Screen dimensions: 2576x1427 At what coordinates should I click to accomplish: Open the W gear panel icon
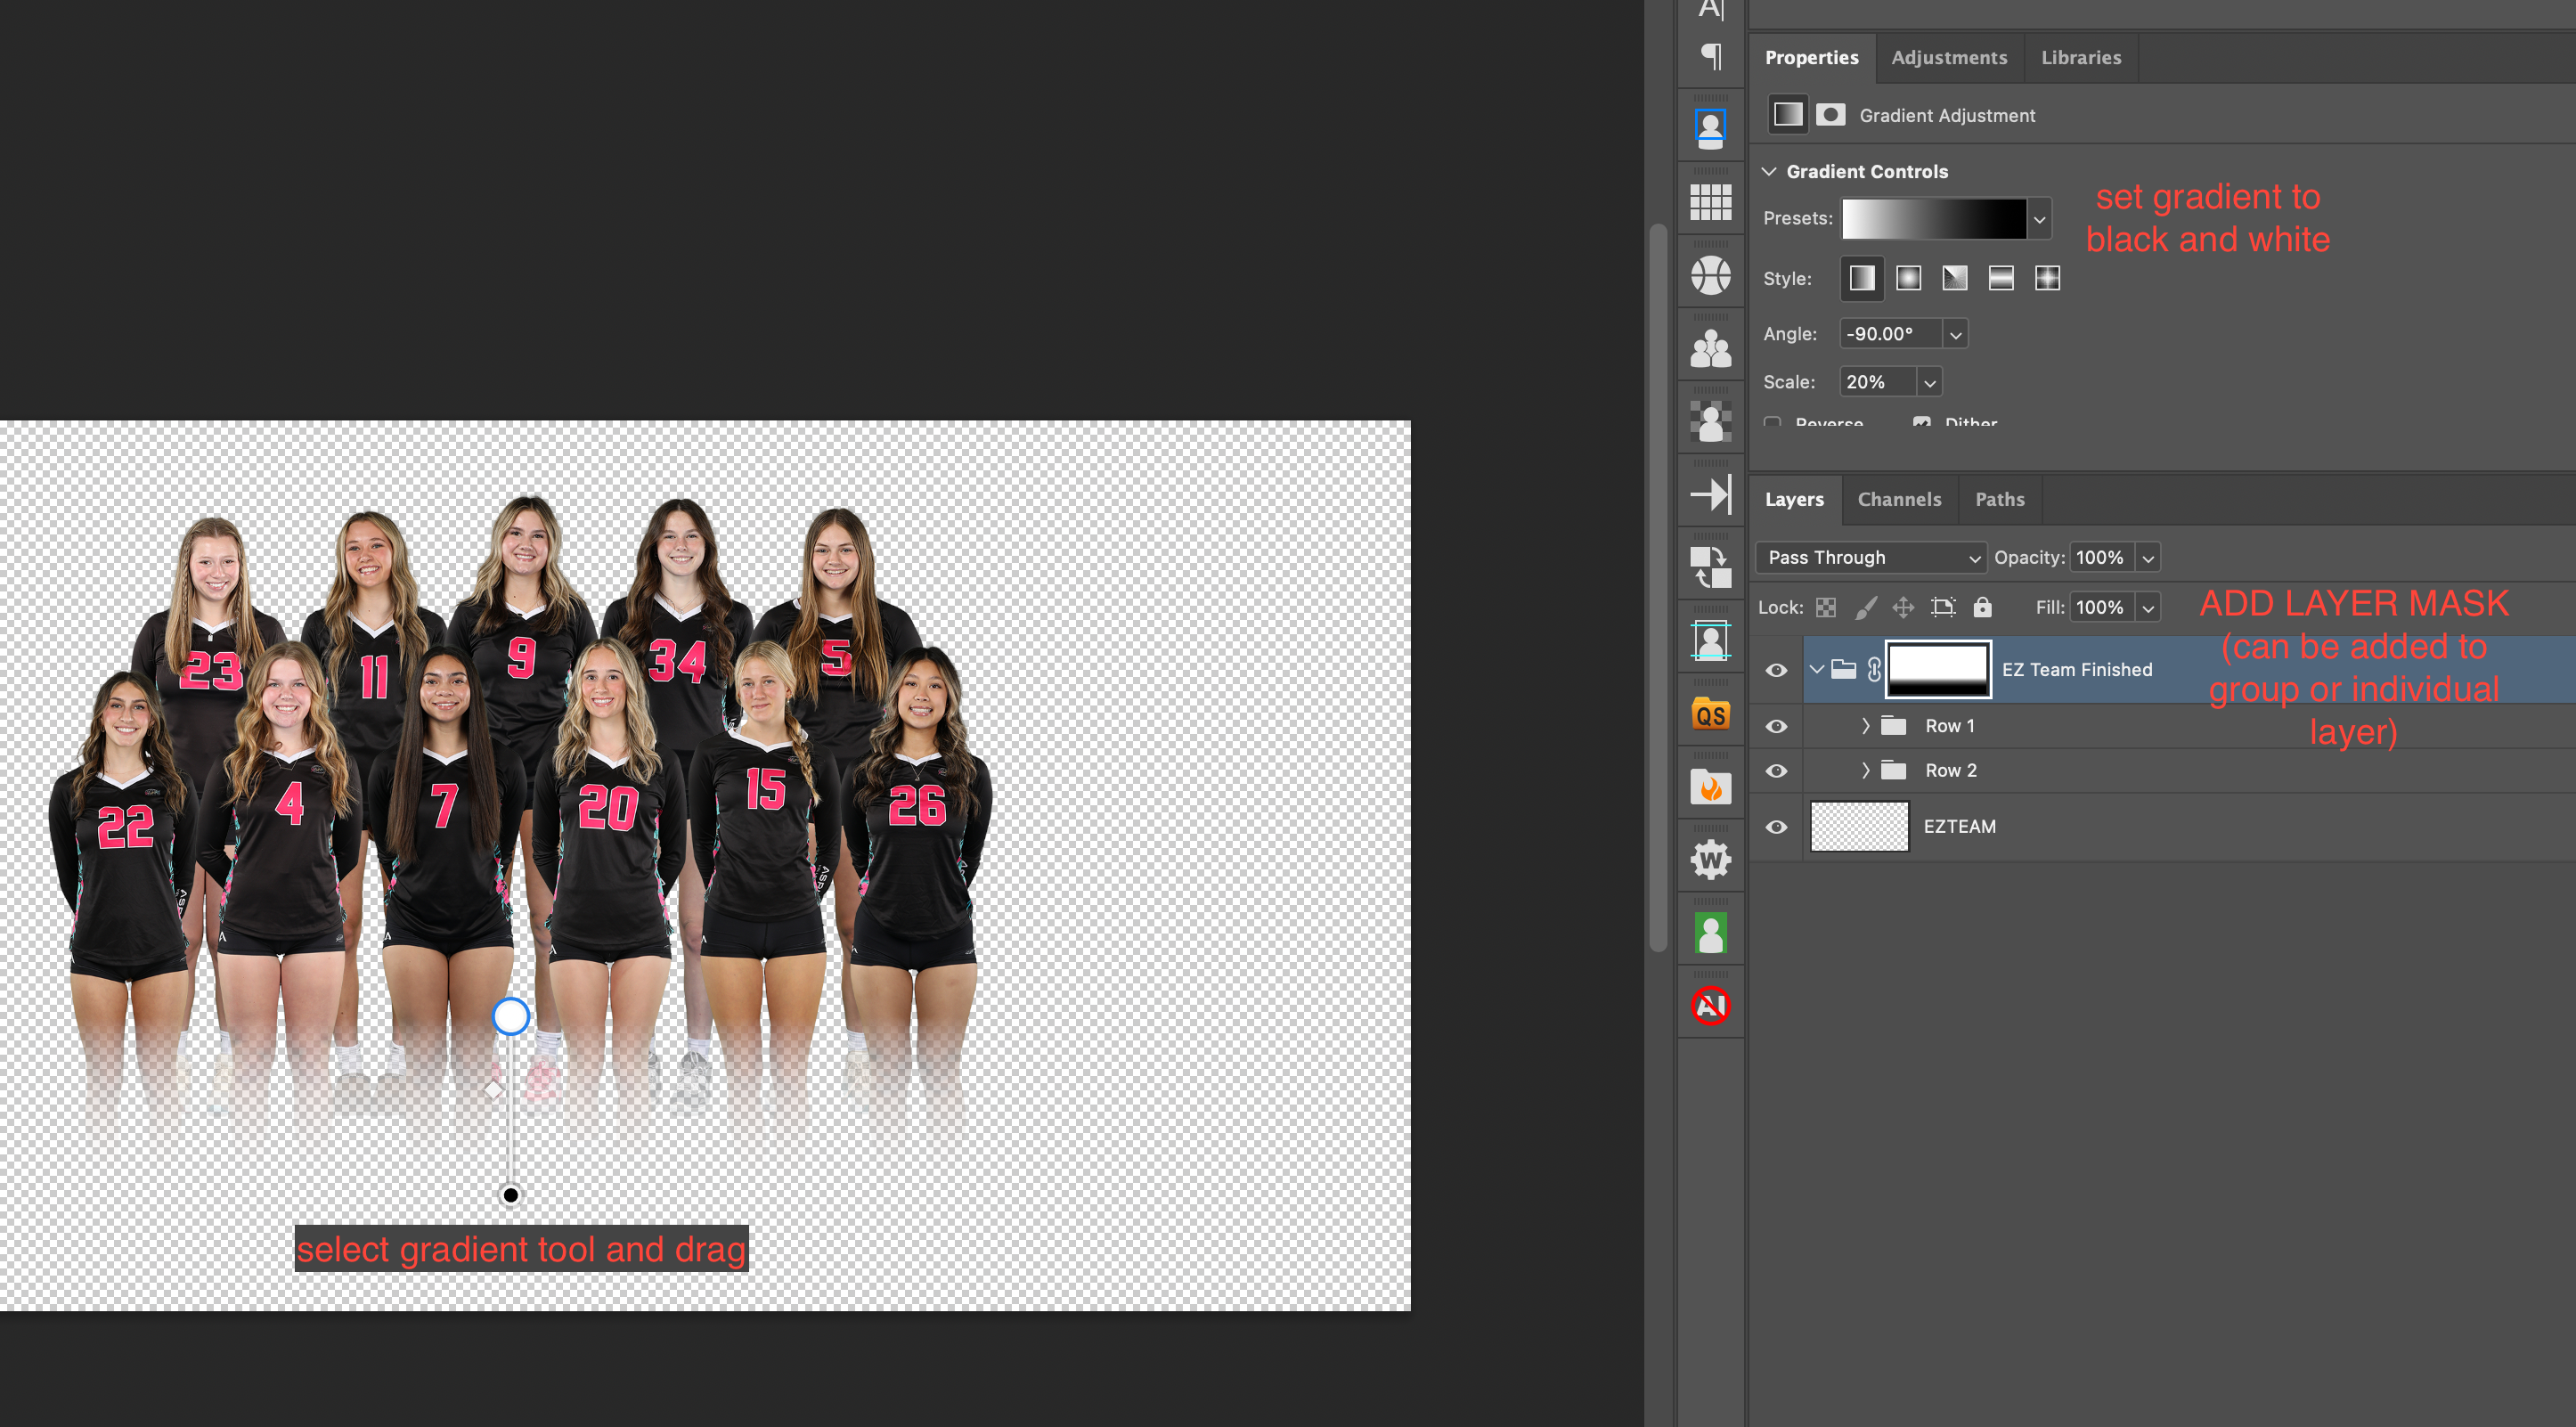point(1711,860)
